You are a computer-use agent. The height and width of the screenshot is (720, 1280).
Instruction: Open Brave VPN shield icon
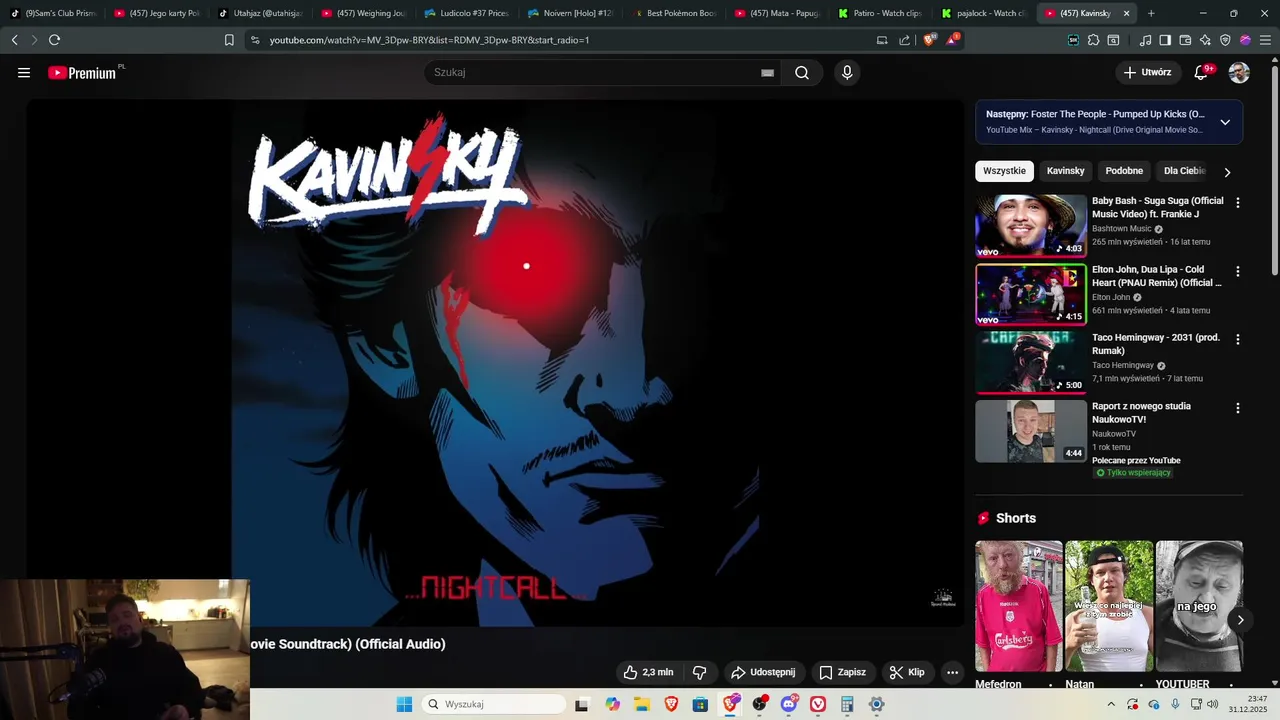tap(1225, 40)
